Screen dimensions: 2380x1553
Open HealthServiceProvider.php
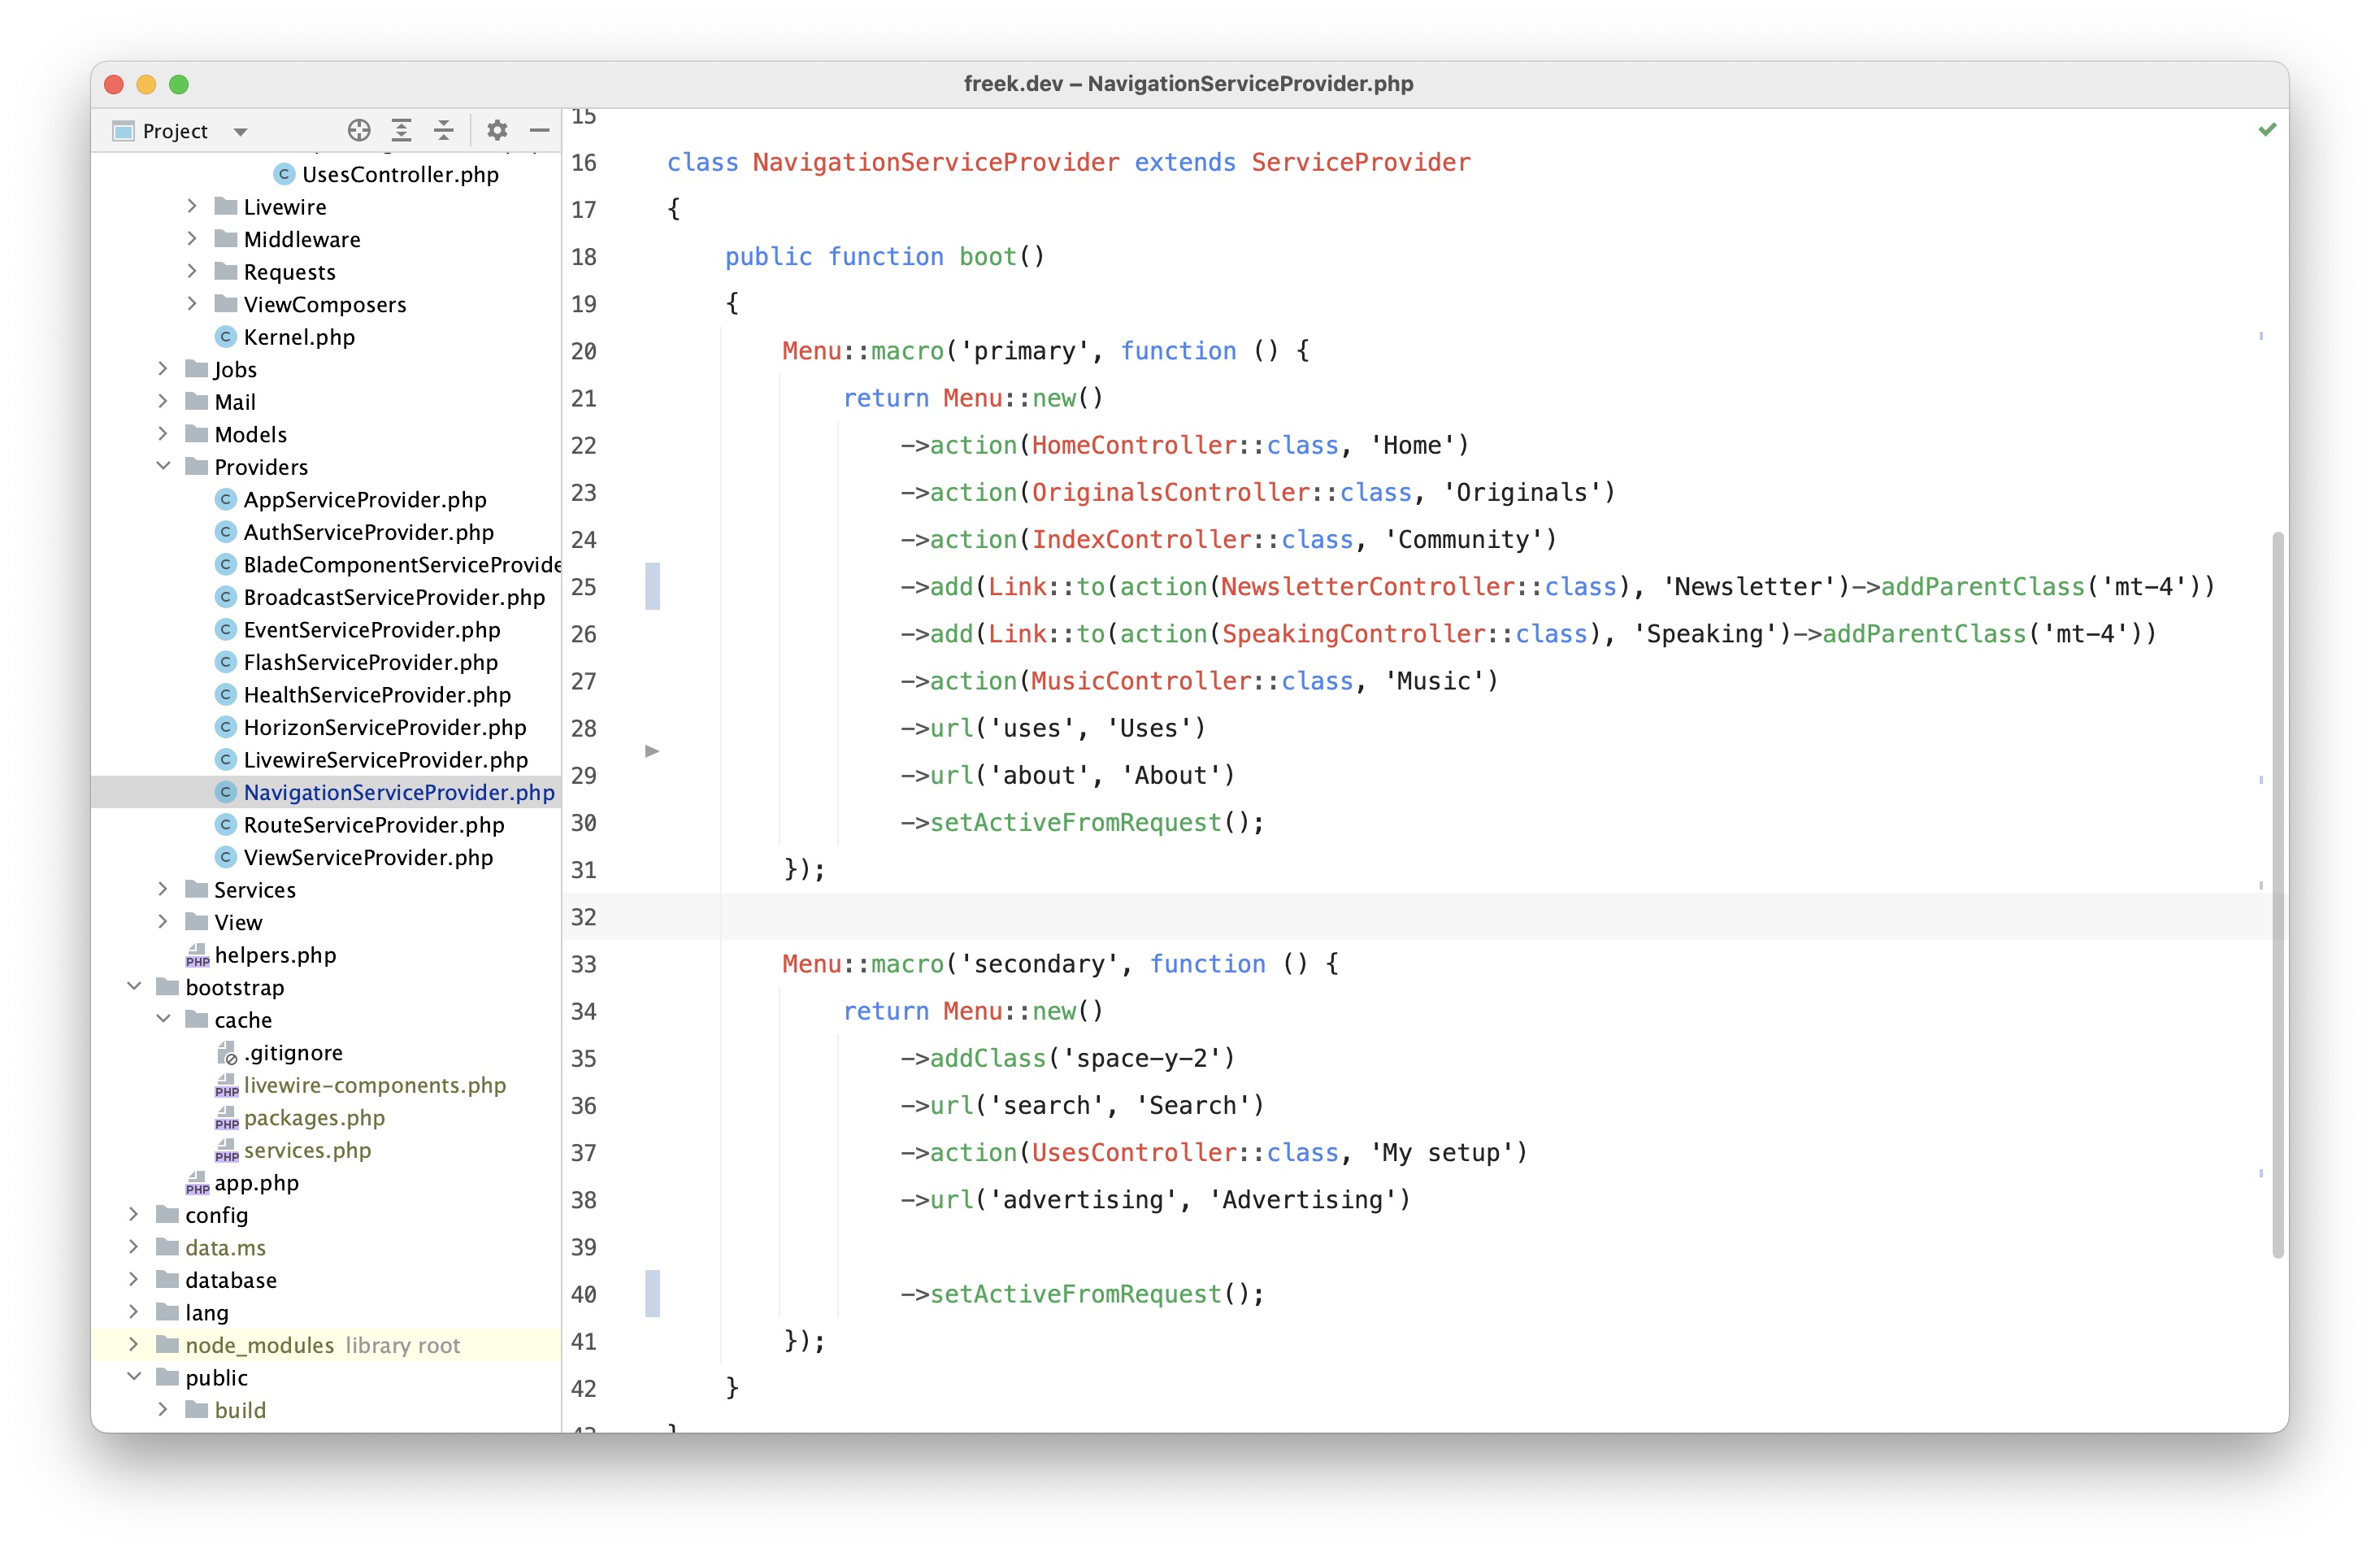[377, 694]
